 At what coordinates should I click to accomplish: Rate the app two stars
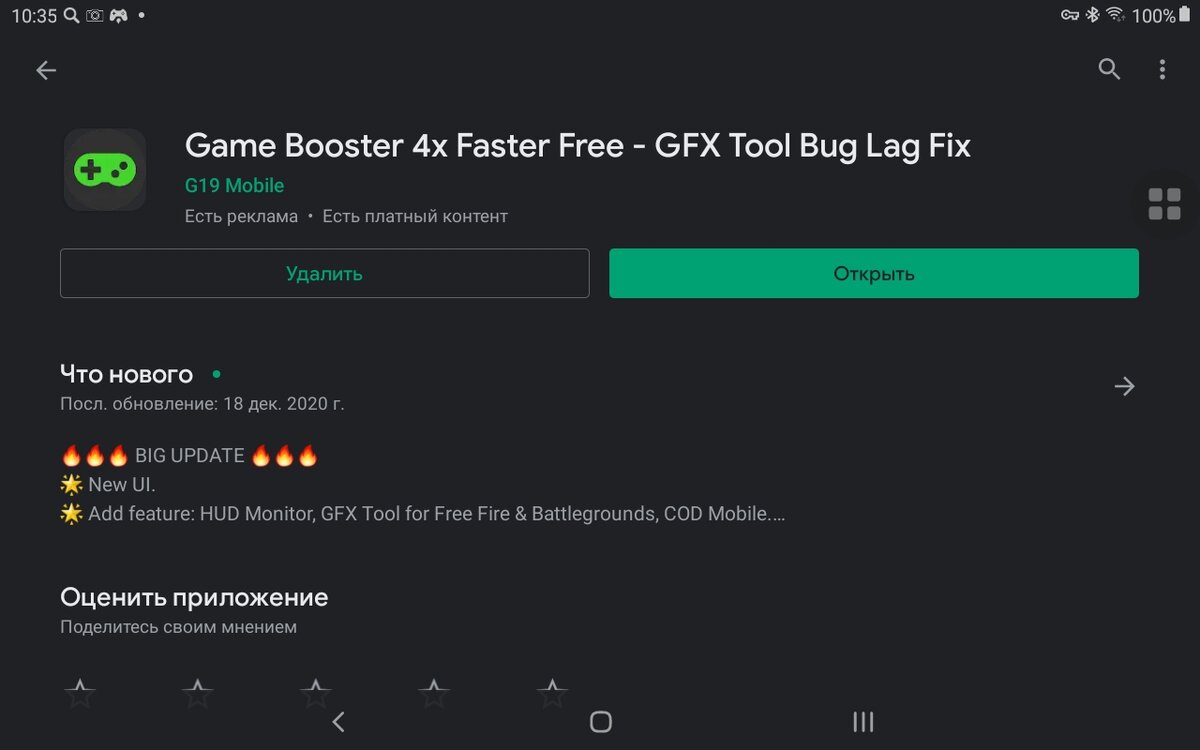pyautogui.click(x=198, y=692)
